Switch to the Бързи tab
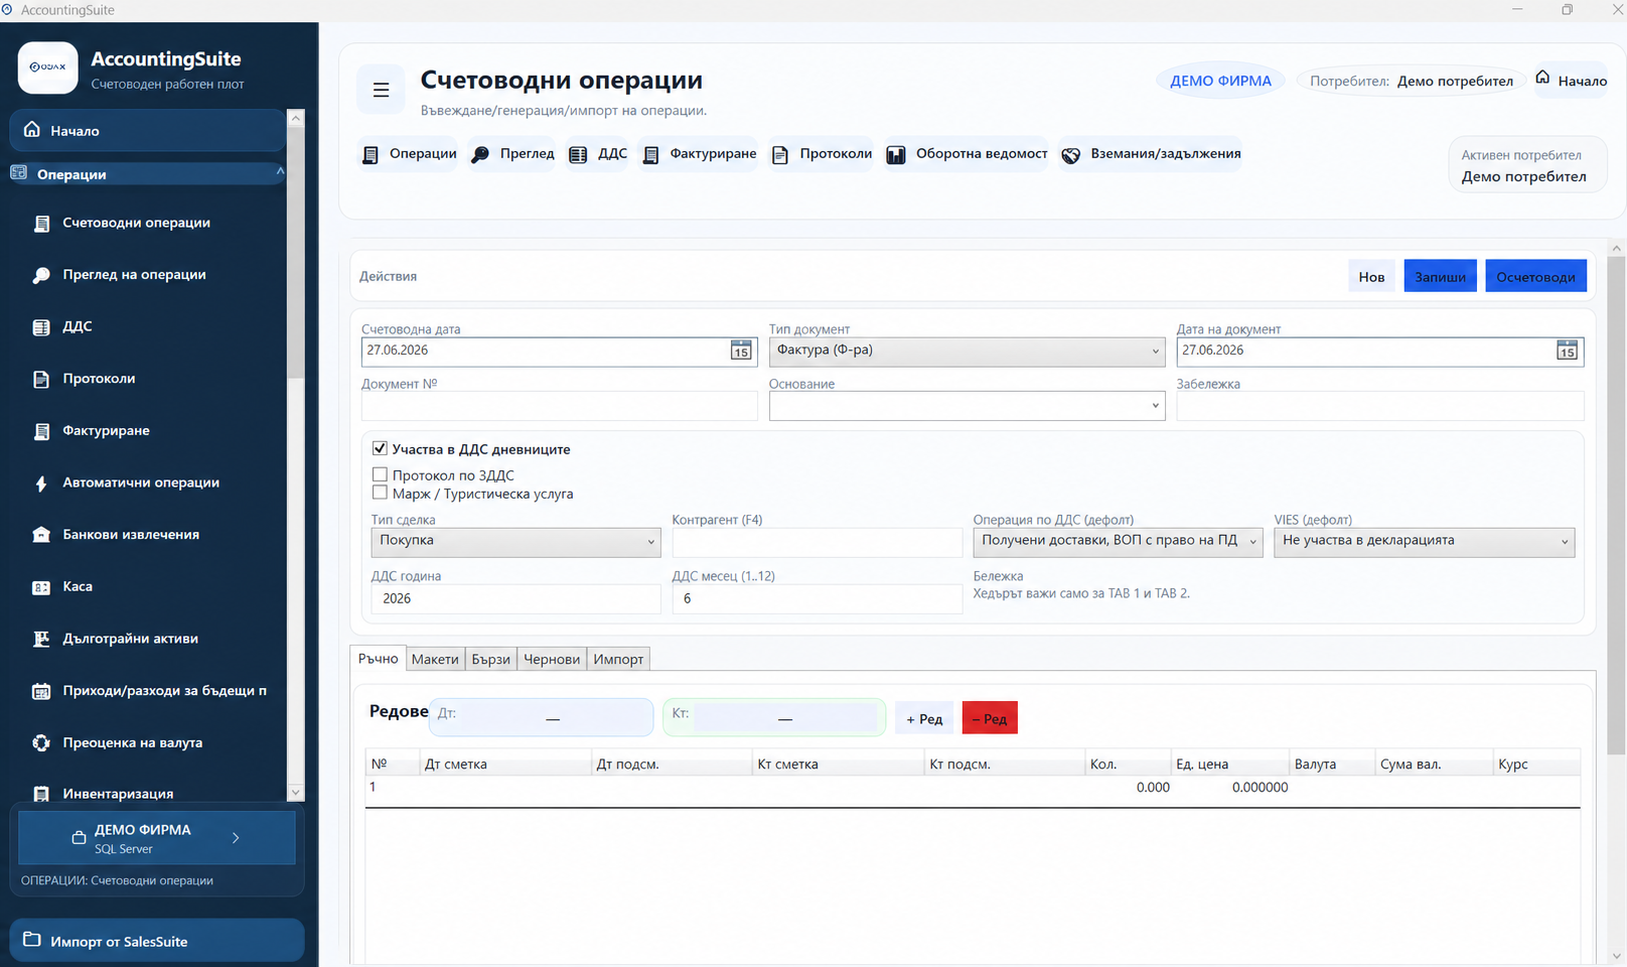Viewport: 1627px width, 967px height. [491, 659]
